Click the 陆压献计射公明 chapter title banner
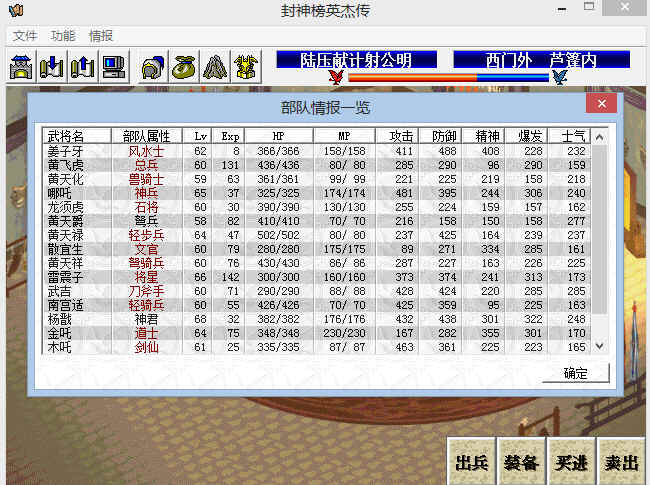Image resolution: width=650 pixels, height=485 pixels. (357, 60)
